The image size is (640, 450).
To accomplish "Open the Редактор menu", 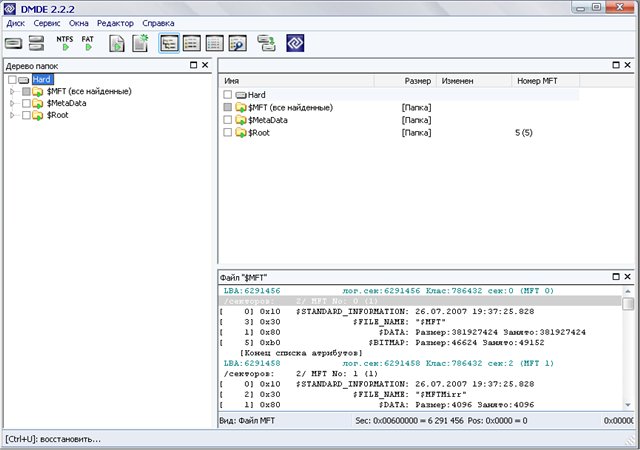I will [x=115, y=23].
